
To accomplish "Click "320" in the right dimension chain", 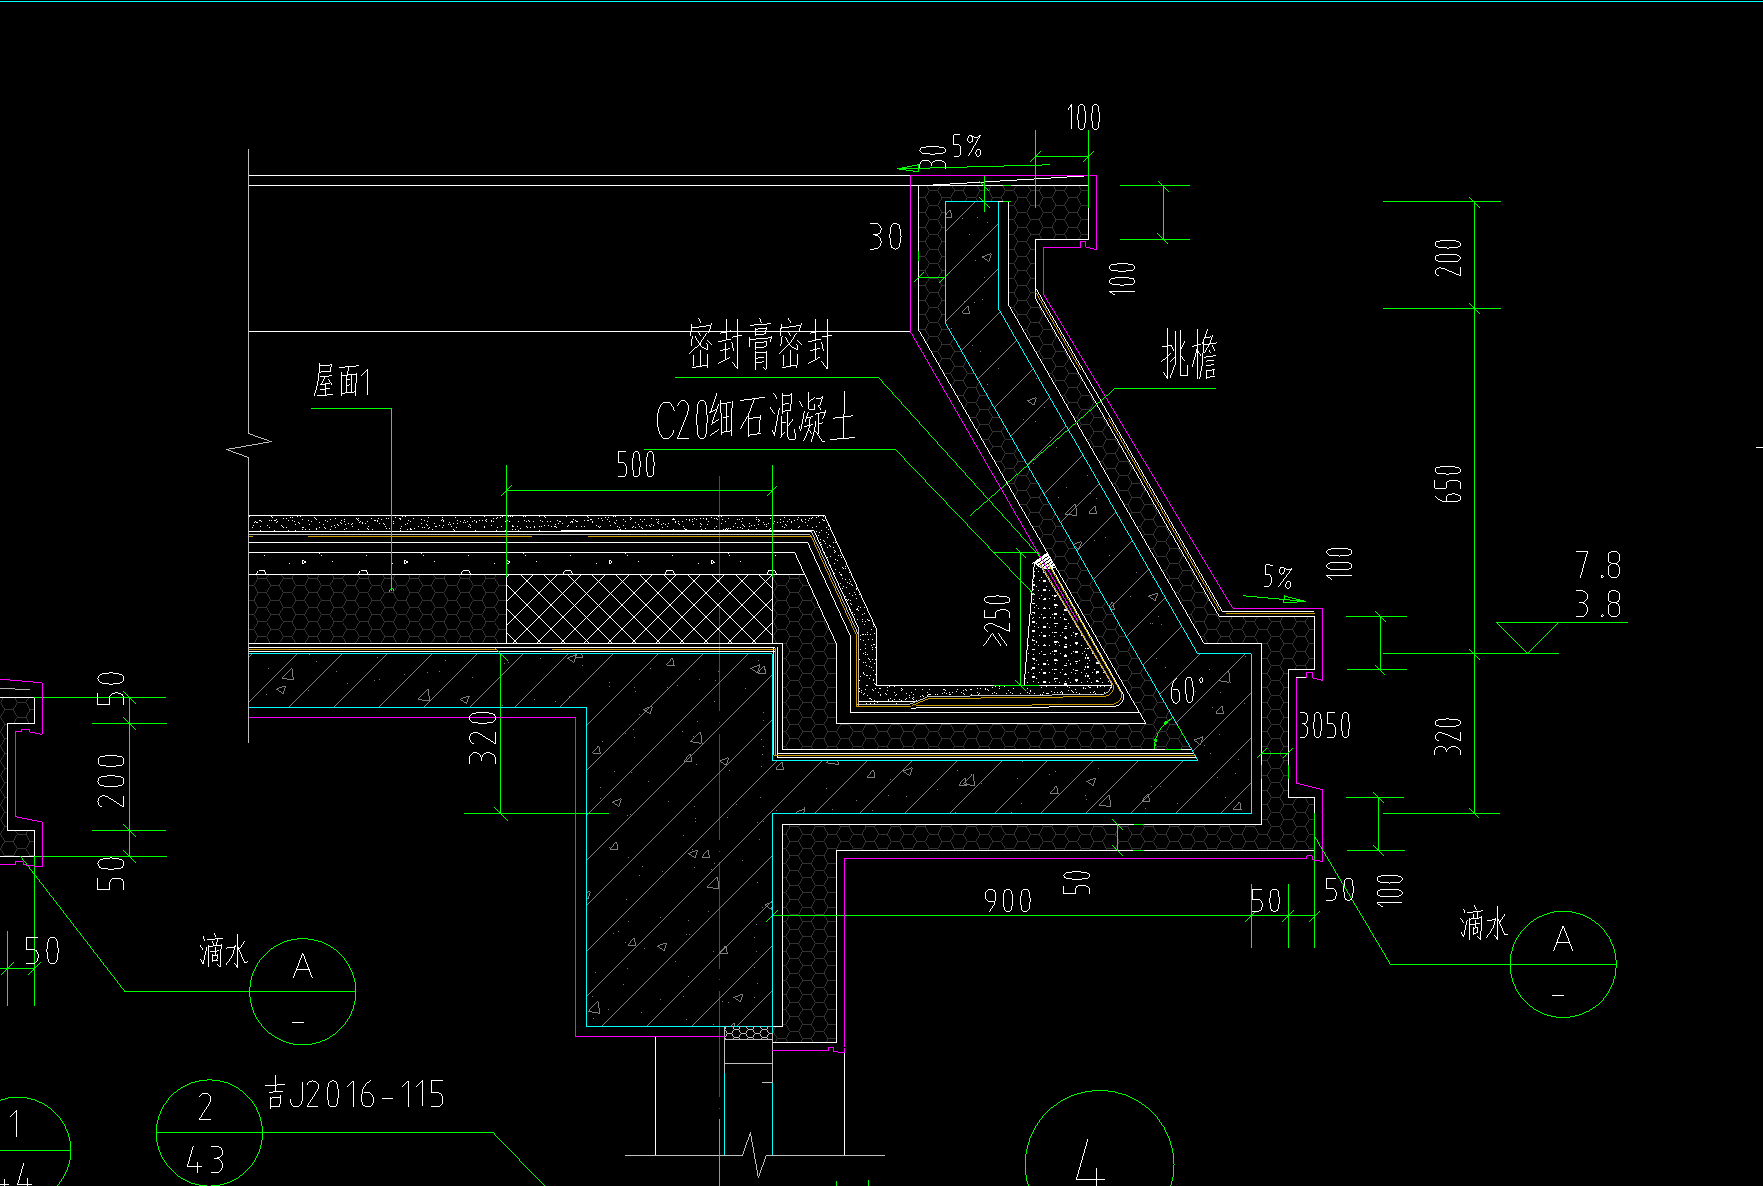I will tap(1448, 736).
